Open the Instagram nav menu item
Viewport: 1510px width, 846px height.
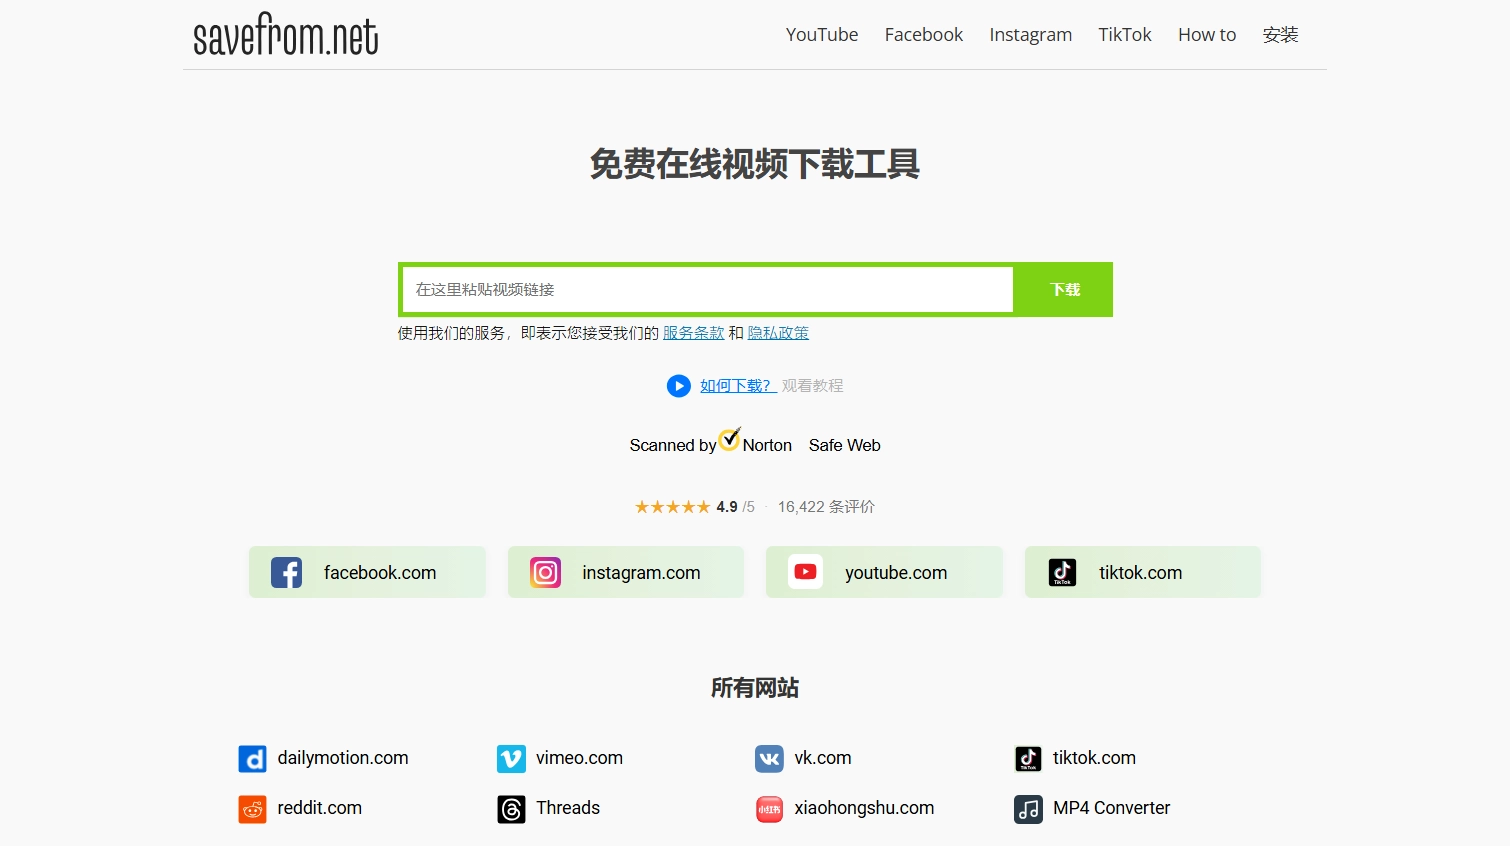click(x=1031, y=35)
